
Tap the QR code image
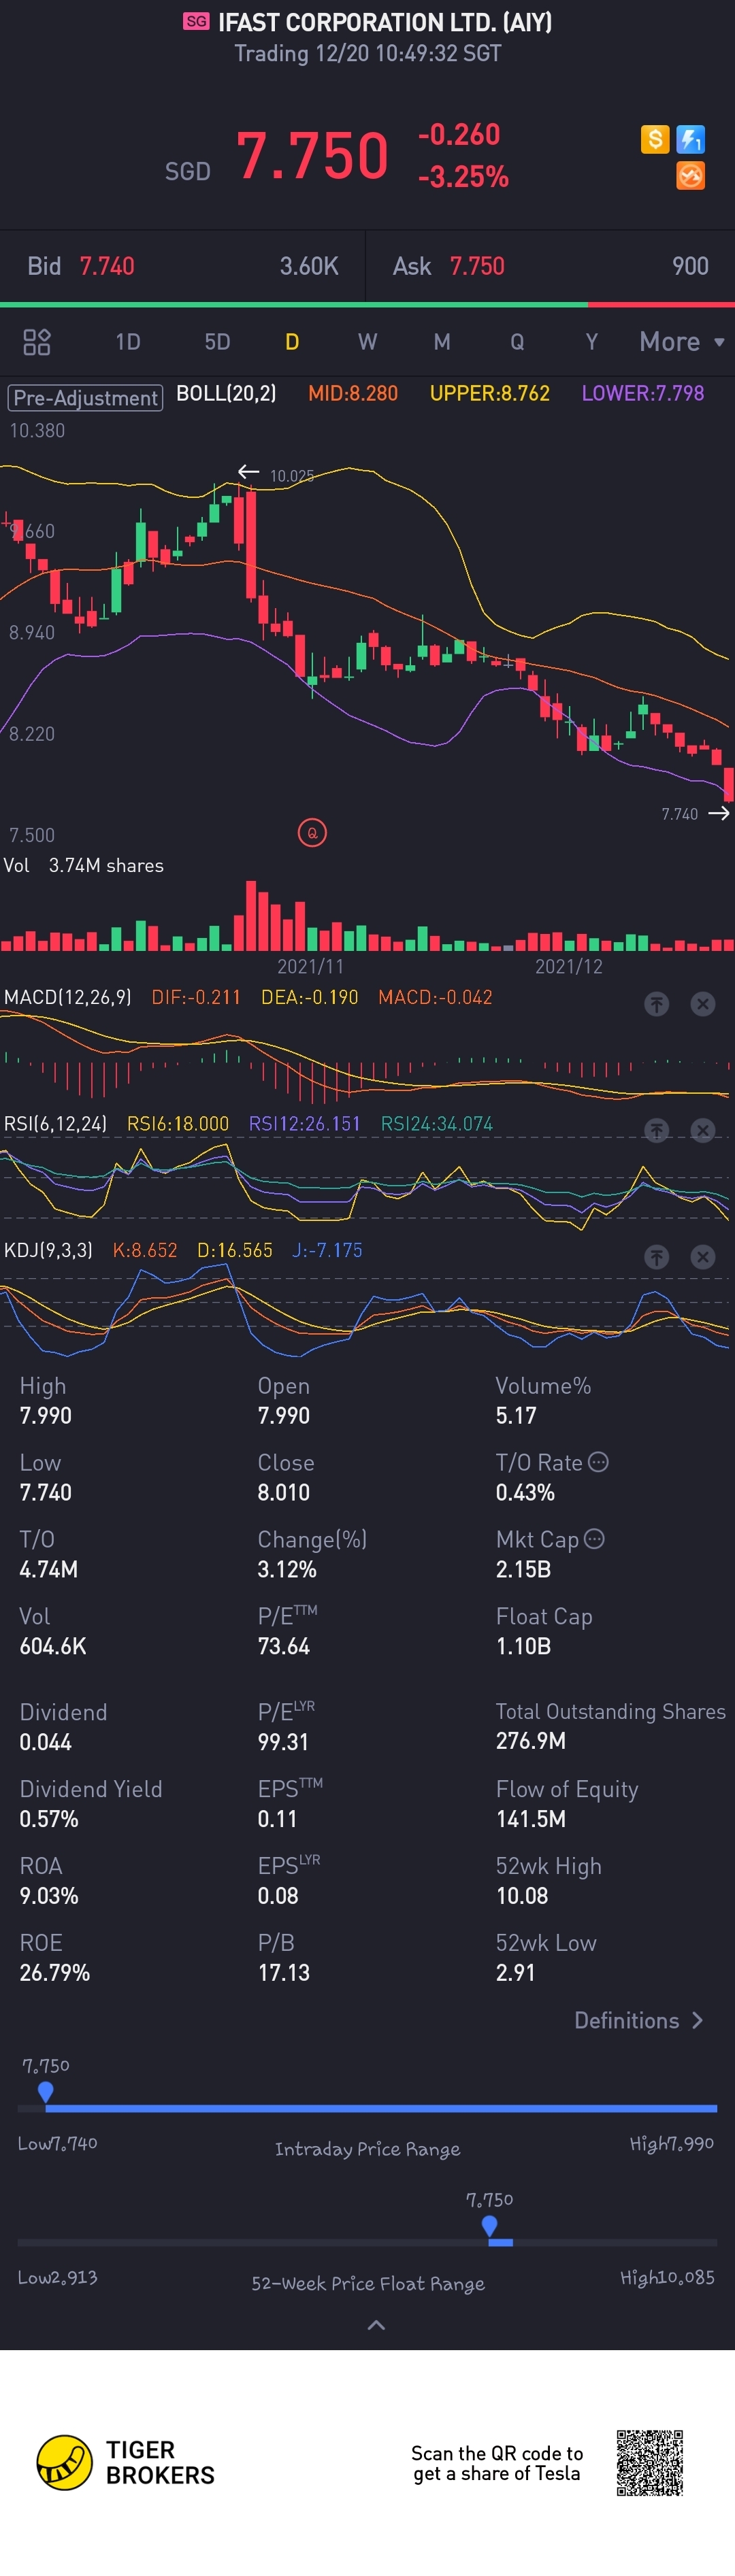point(650,2462)
